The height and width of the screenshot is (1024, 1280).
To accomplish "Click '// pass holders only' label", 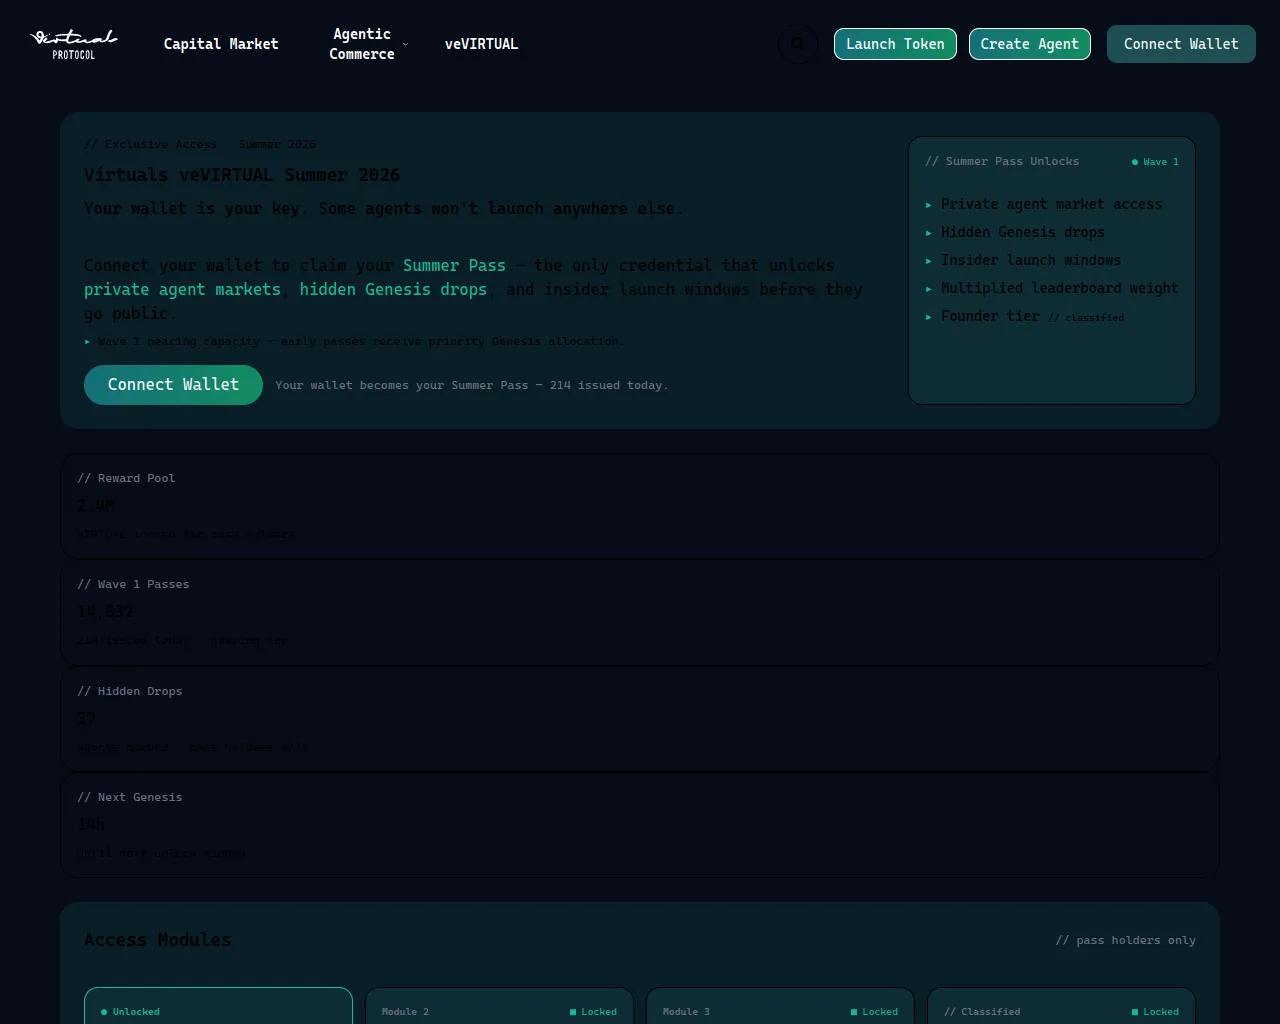I will point(1126,940).
